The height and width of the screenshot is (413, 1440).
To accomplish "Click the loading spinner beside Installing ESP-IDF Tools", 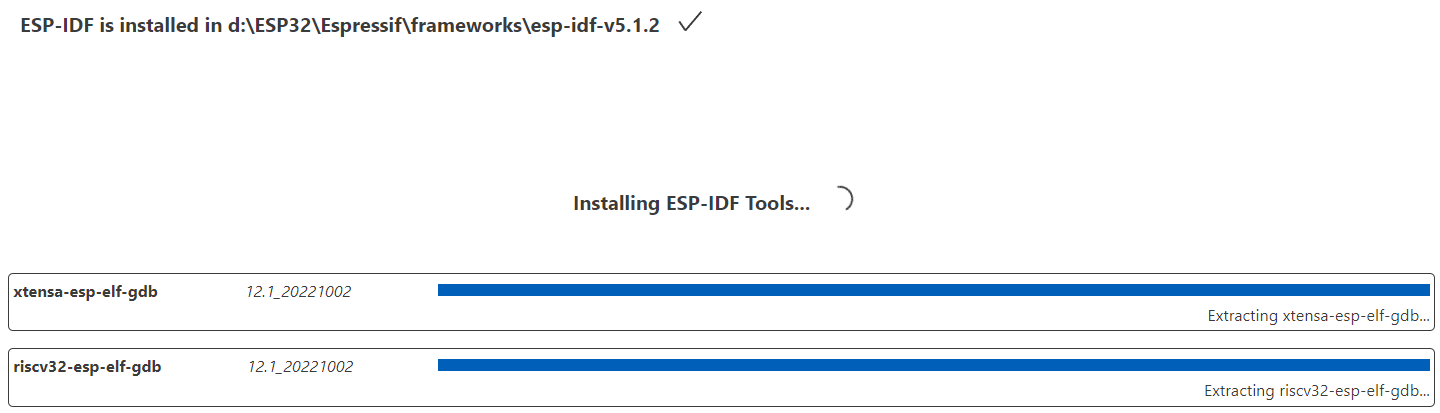I will tap(841, 200).
